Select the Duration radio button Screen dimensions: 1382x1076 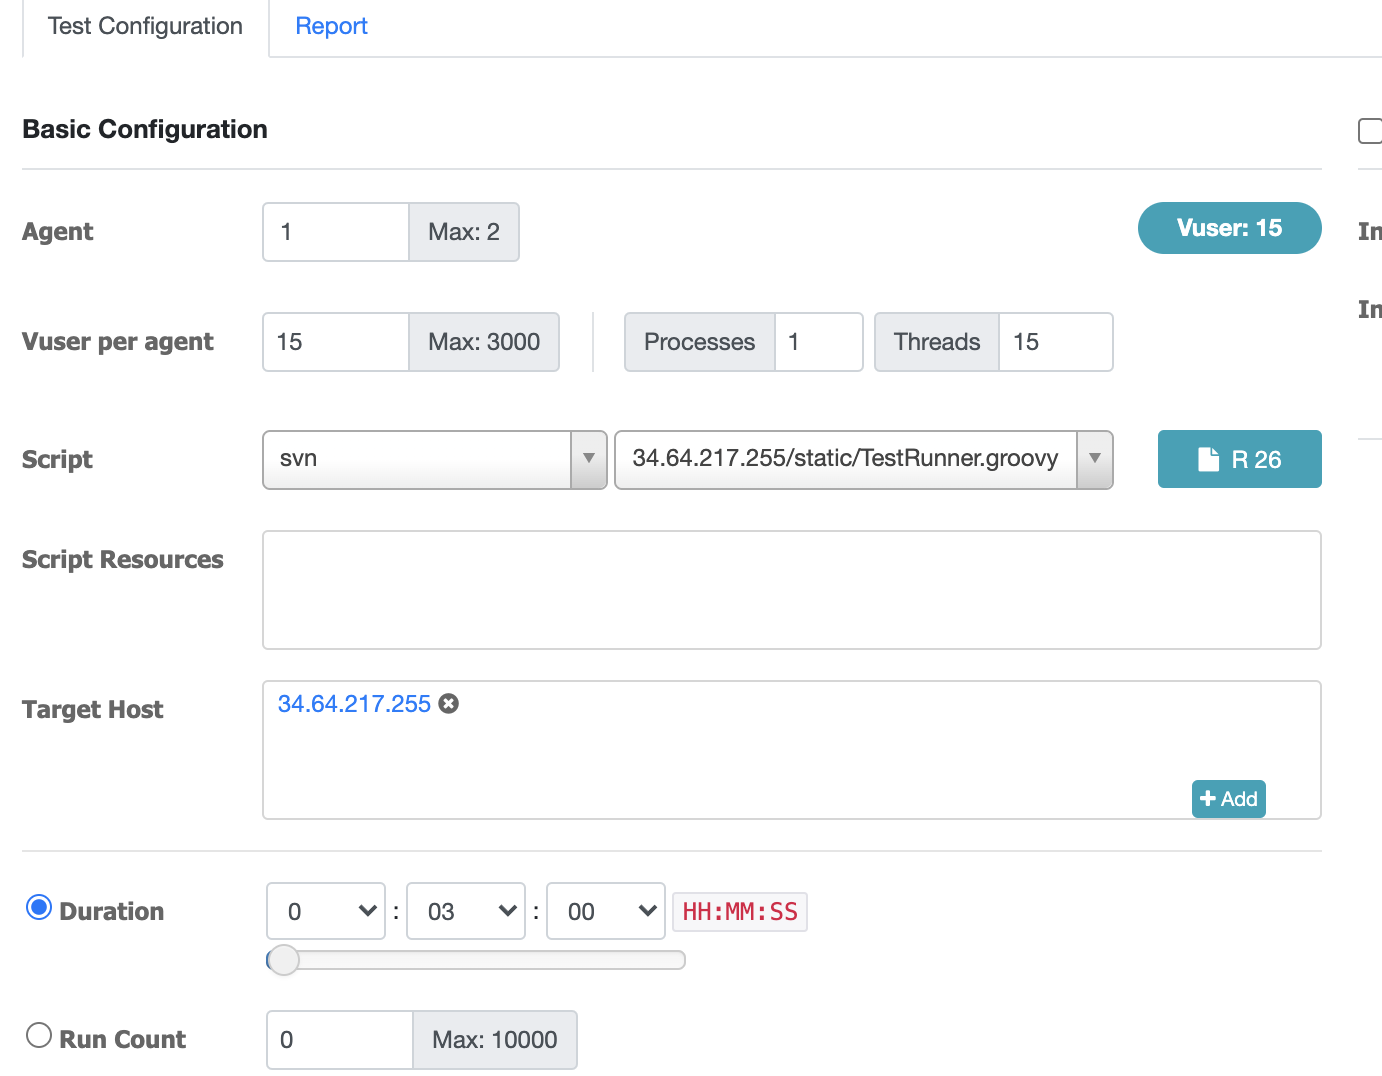[39, 908]
